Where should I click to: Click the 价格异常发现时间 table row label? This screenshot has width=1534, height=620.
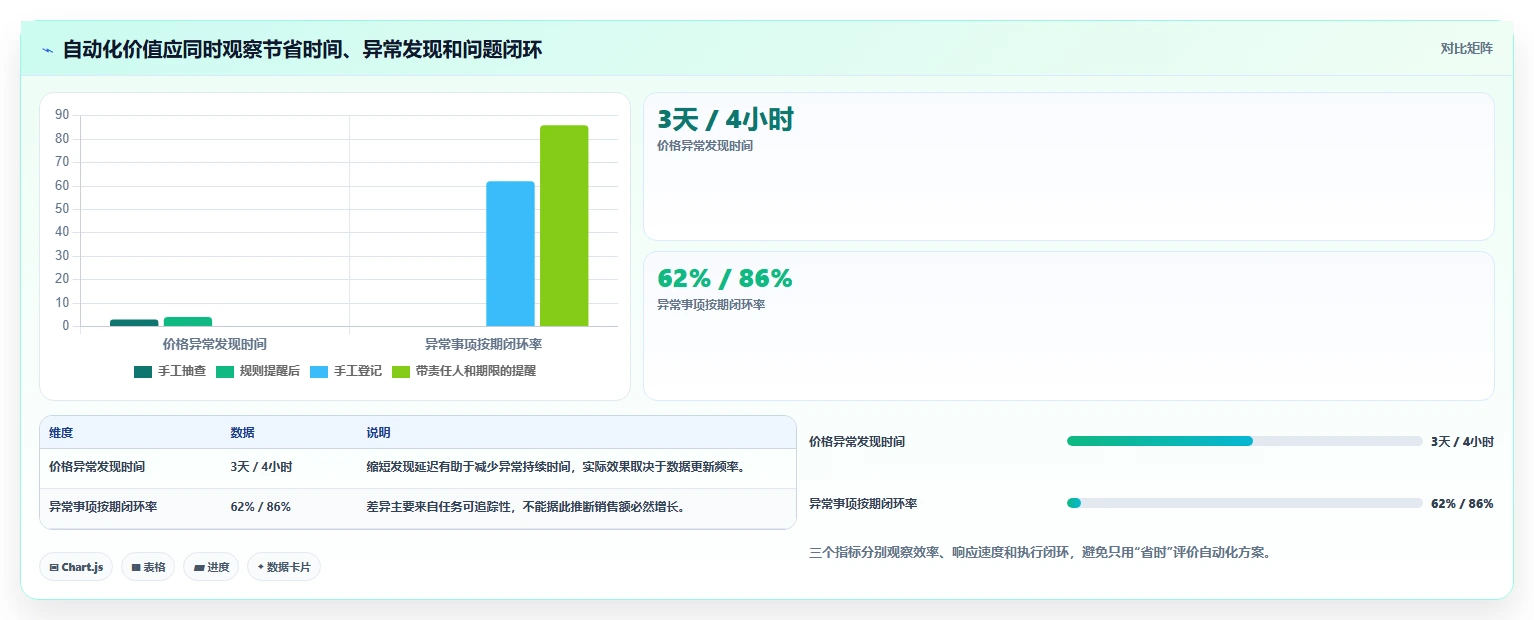tap(97, 467)
